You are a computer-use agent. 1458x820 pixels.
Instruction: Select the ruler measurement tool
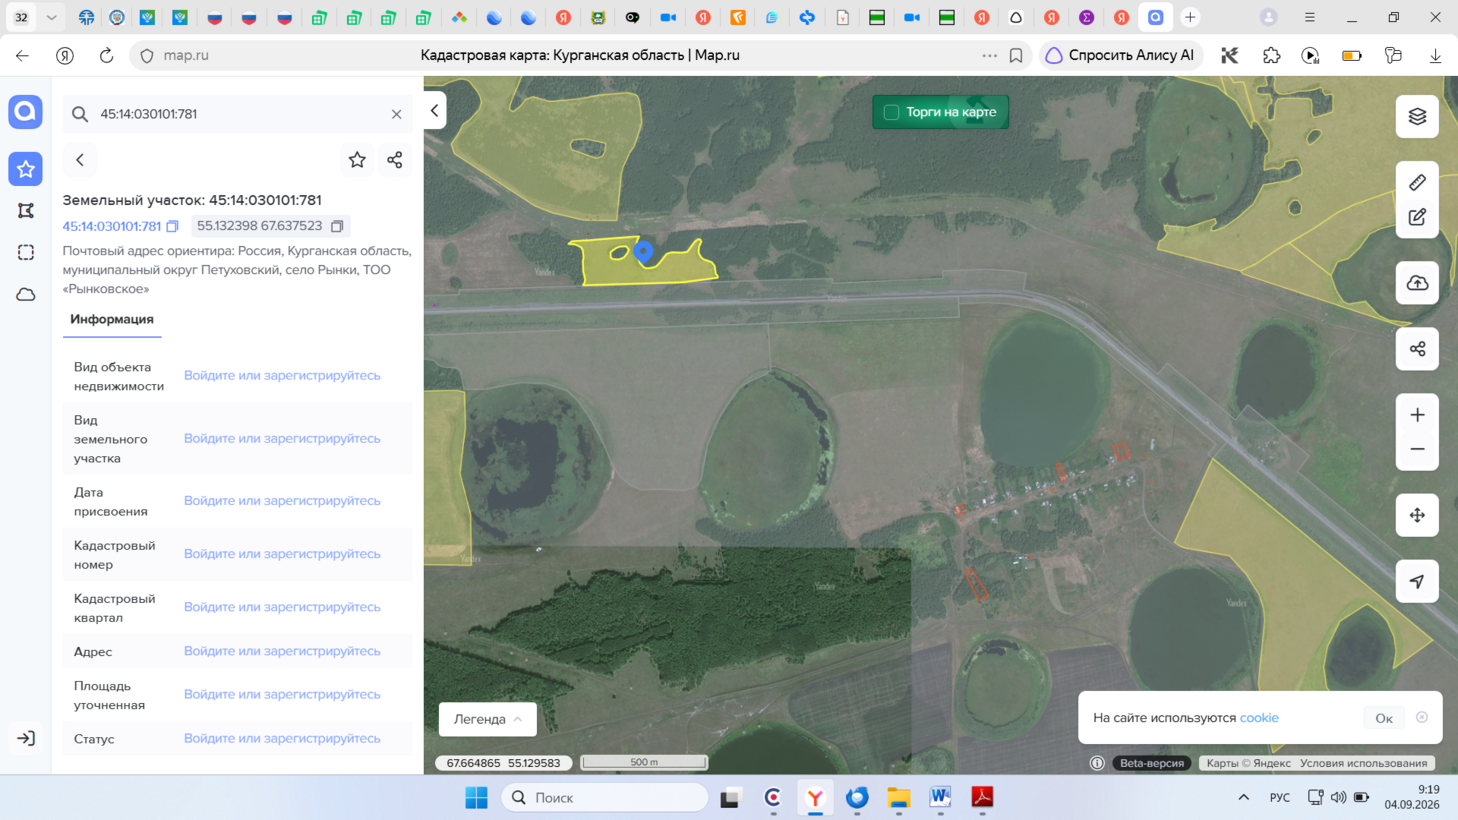[x=1417, y=182]
